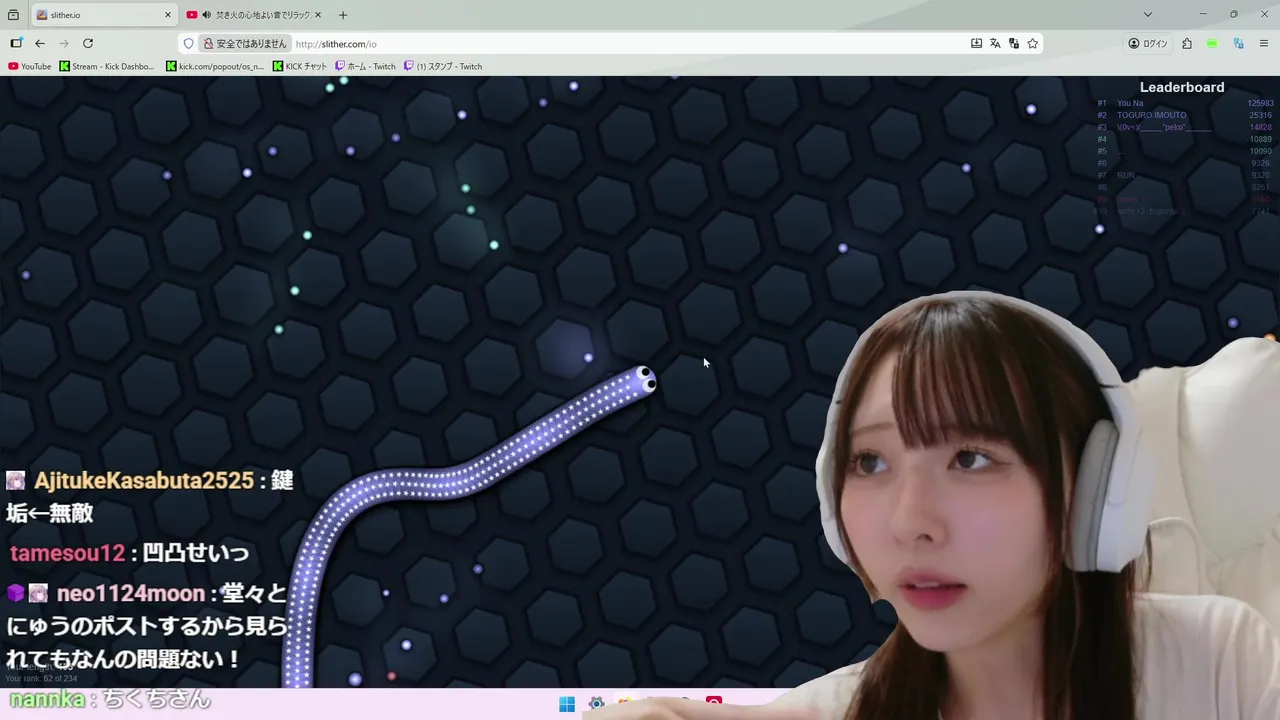Viewport: 1280px width, 720px height.
Task: Translate this page via address bar icon
Action: point(995,43)
